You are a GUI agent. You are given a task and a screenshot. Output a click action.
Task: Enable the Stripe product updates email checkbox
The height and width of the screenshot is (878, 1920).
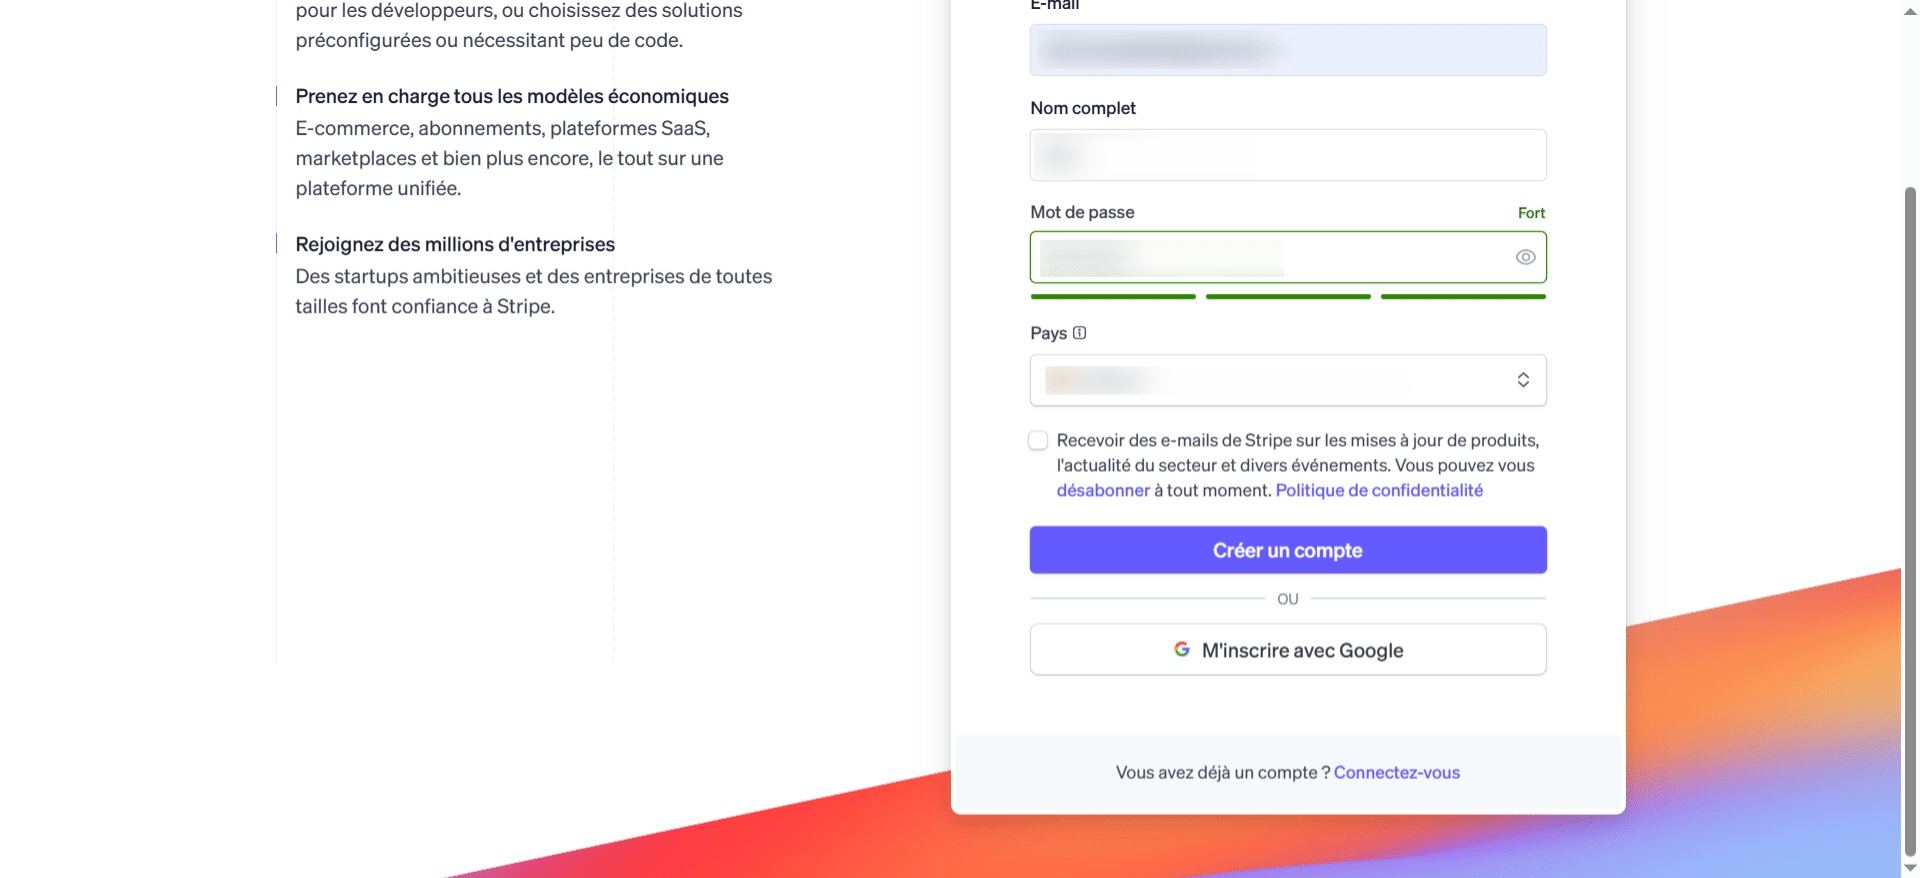click(x=1038, y=440)
